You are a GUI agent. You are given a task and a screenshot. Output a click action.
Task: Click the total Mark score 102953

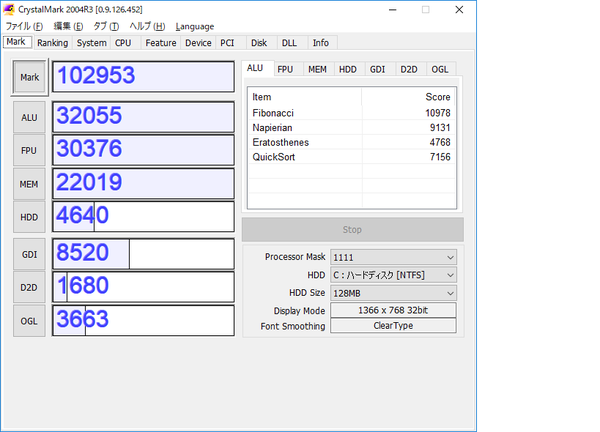[143, 77]
